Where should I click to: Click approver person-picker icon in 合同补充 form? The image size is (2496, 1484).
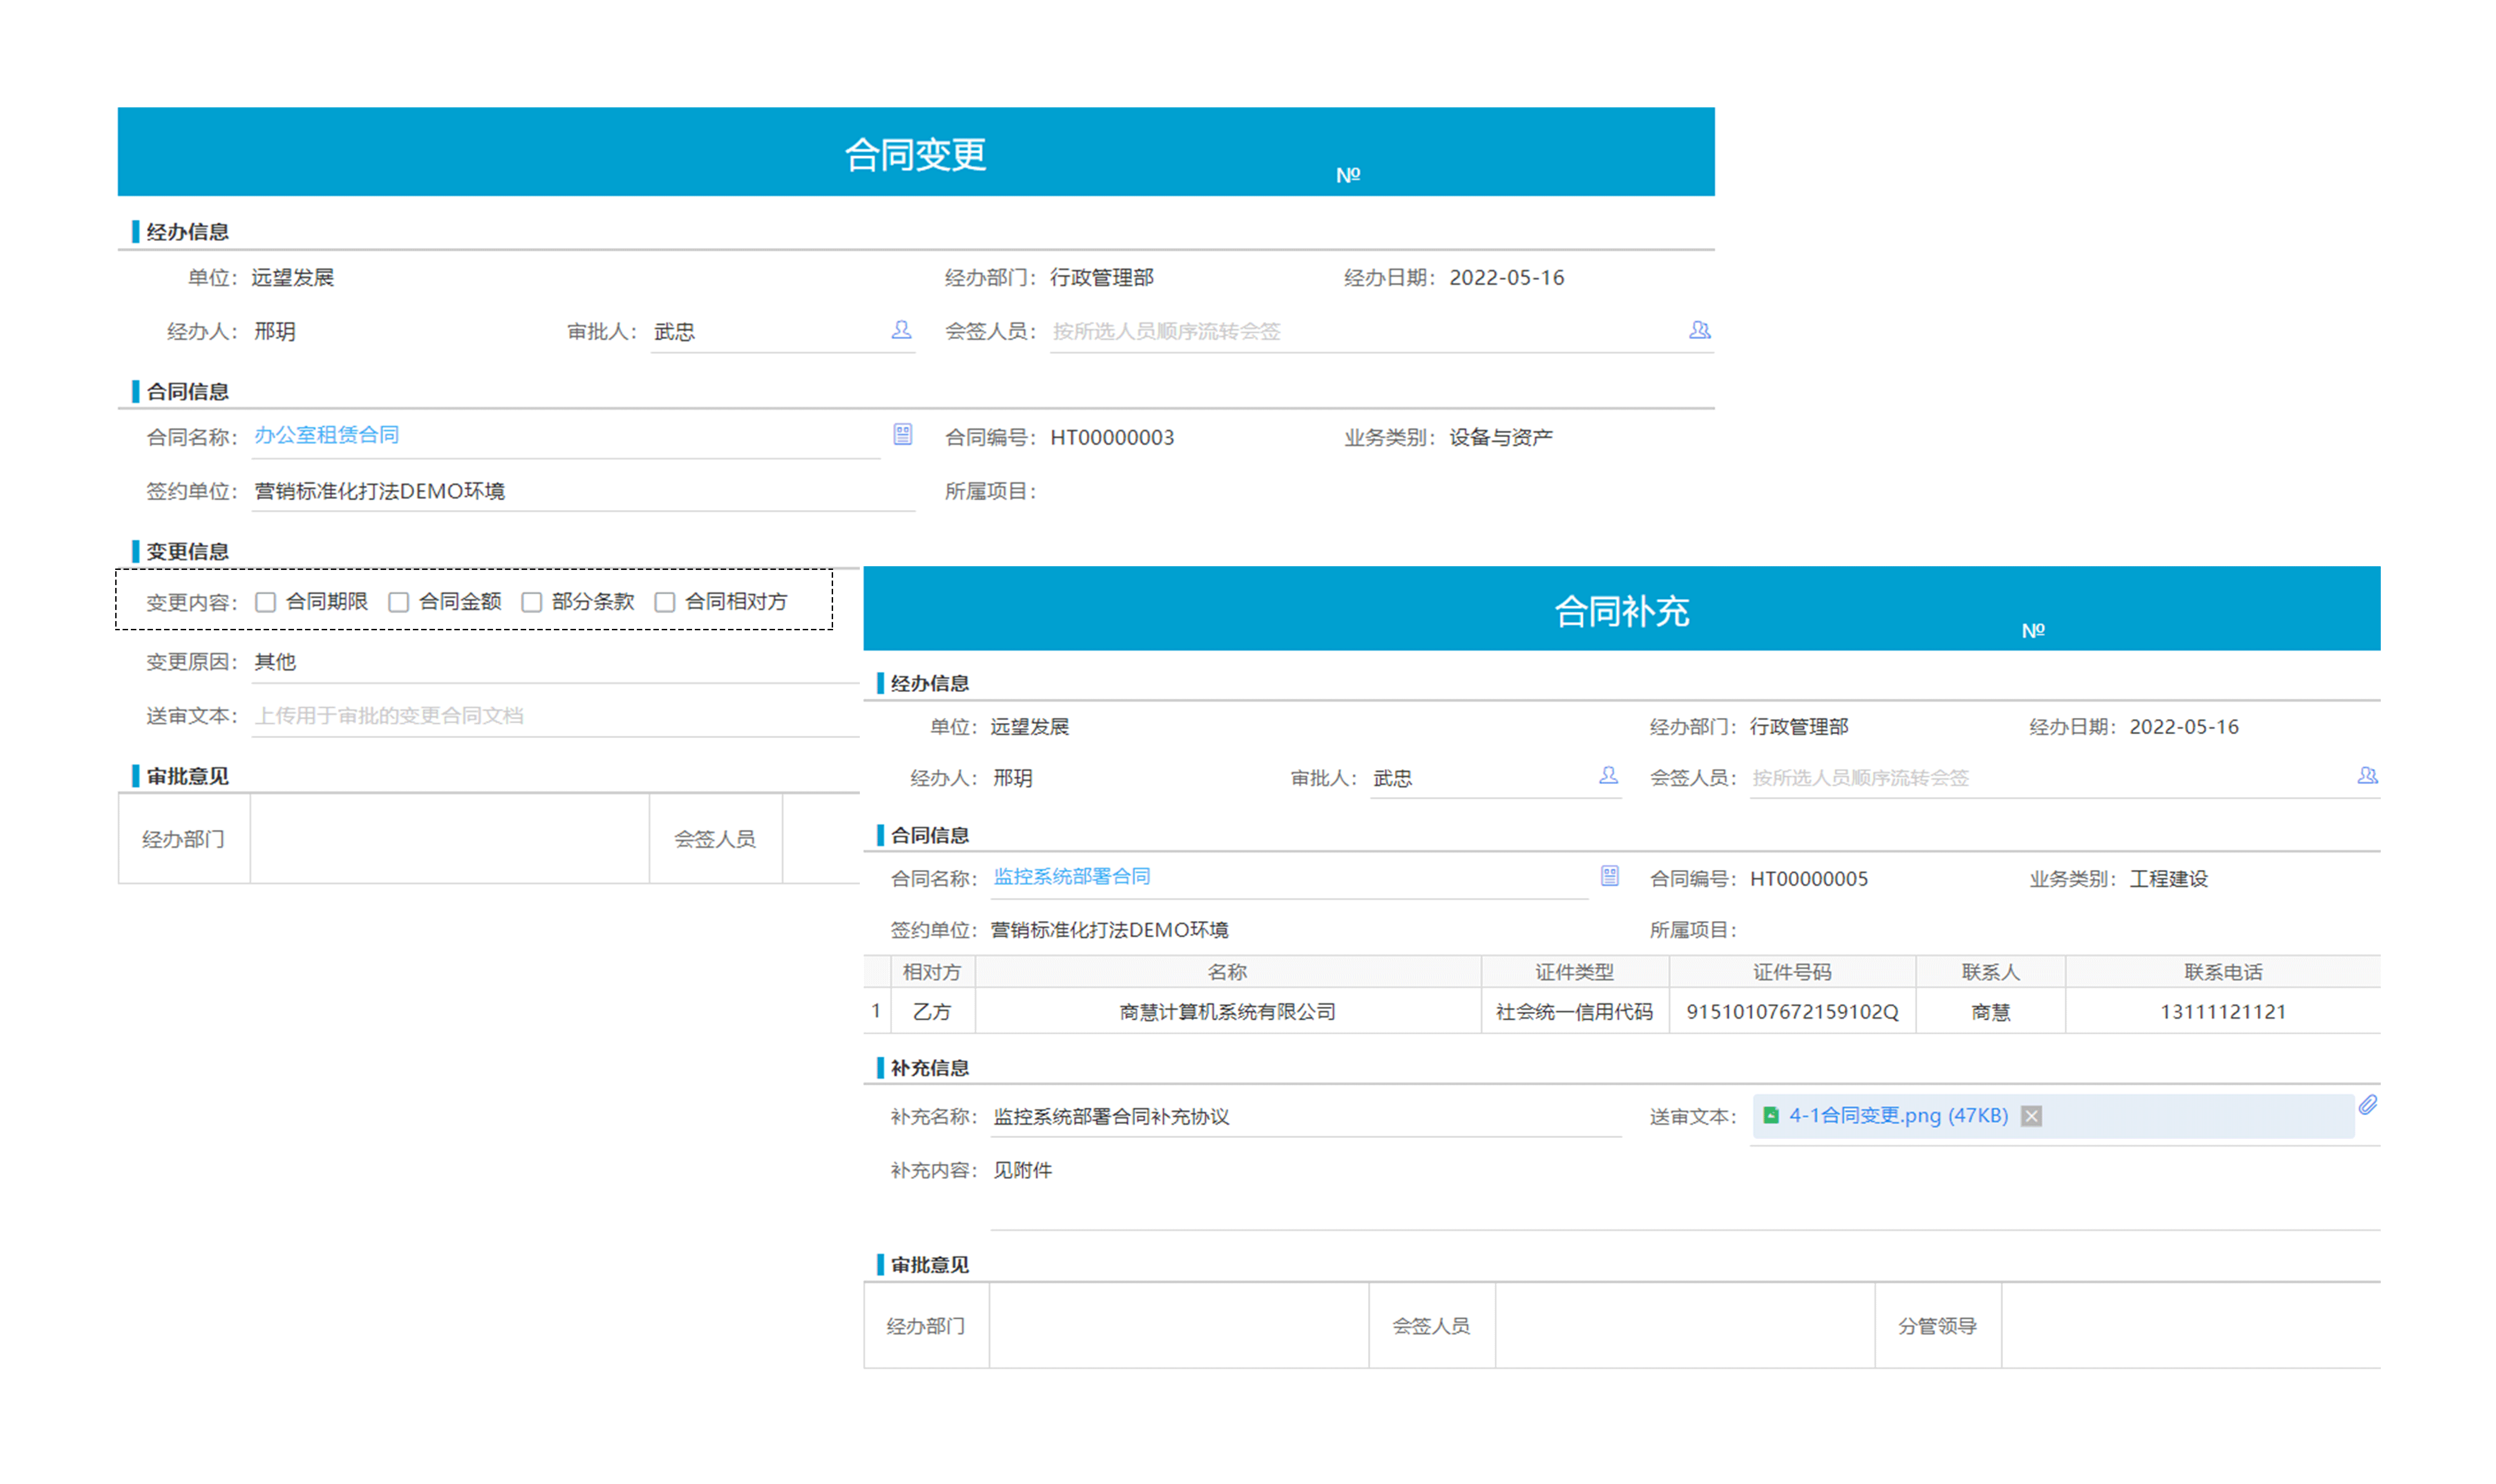pos(1608,776)
